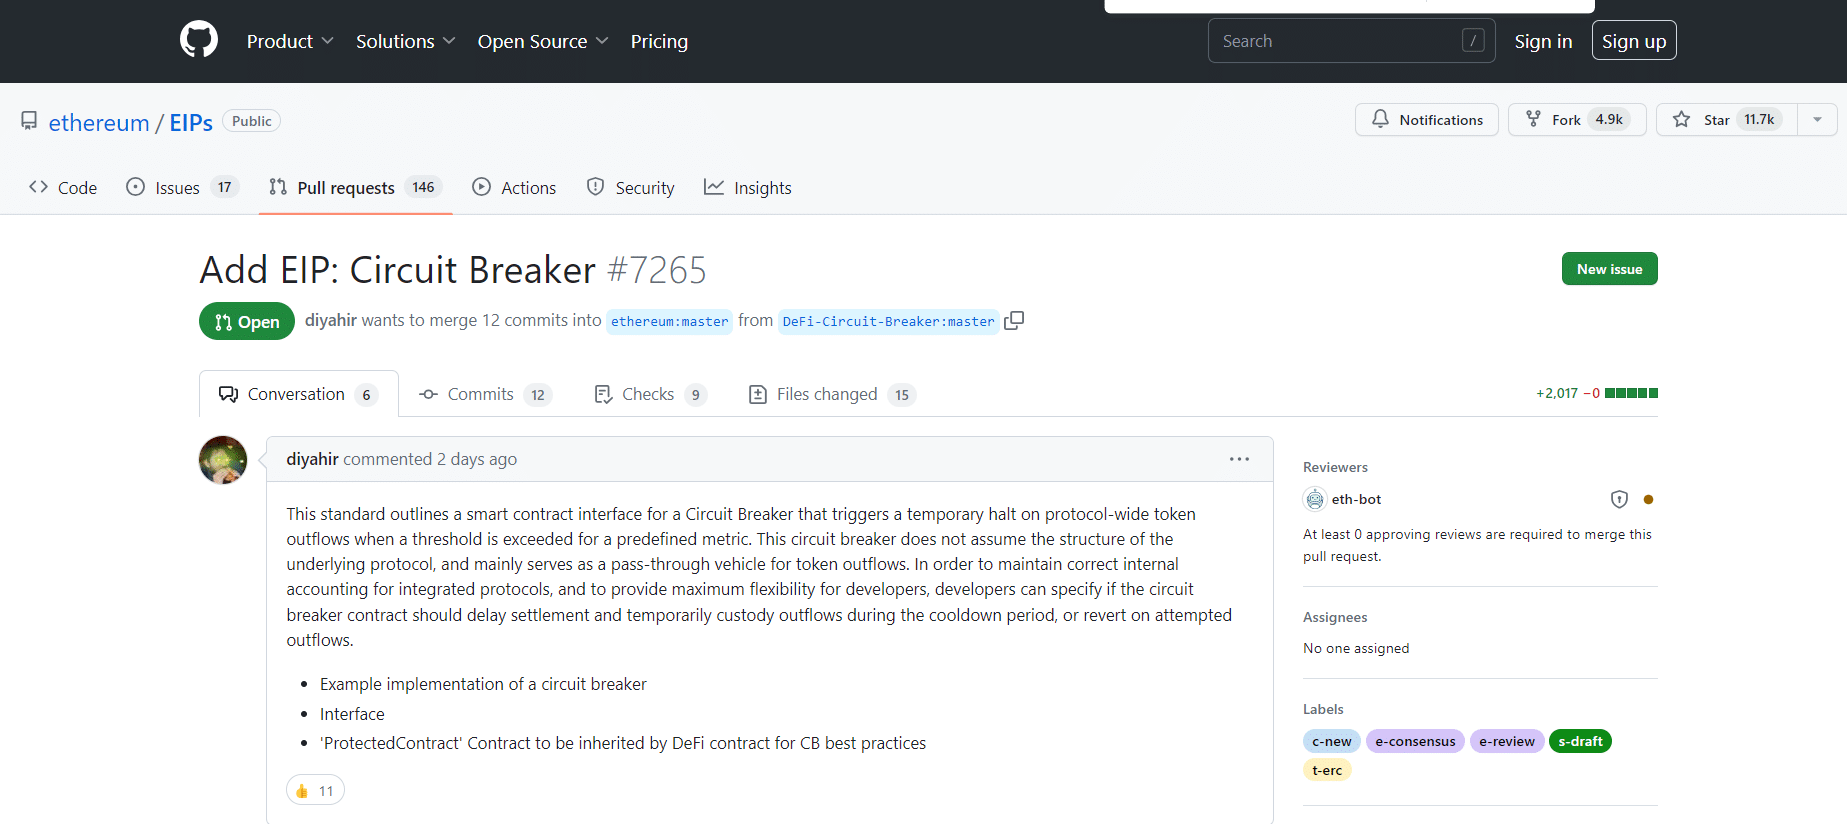The height and width of the screenshot is (824, 1847).
Task: Click the ethereum:master base branch
Action: [x=669, y=321]
